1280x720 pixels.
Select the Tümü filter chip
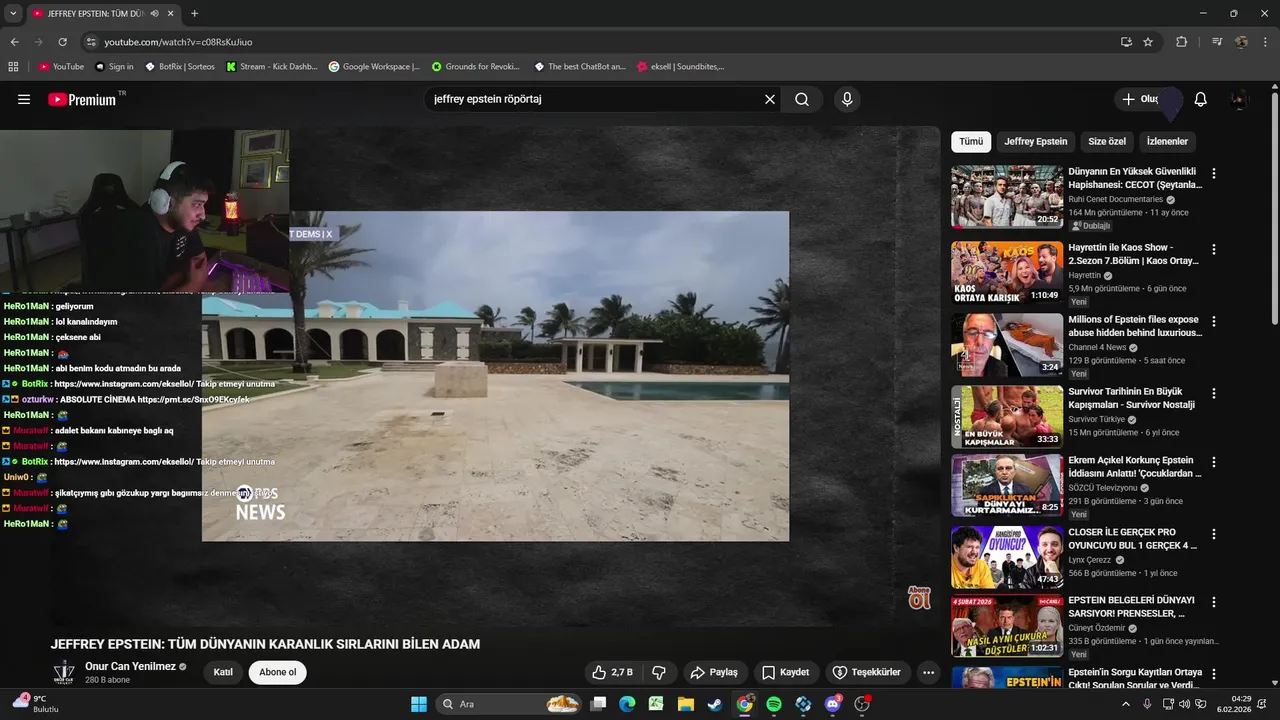click(x=971, y=141)
